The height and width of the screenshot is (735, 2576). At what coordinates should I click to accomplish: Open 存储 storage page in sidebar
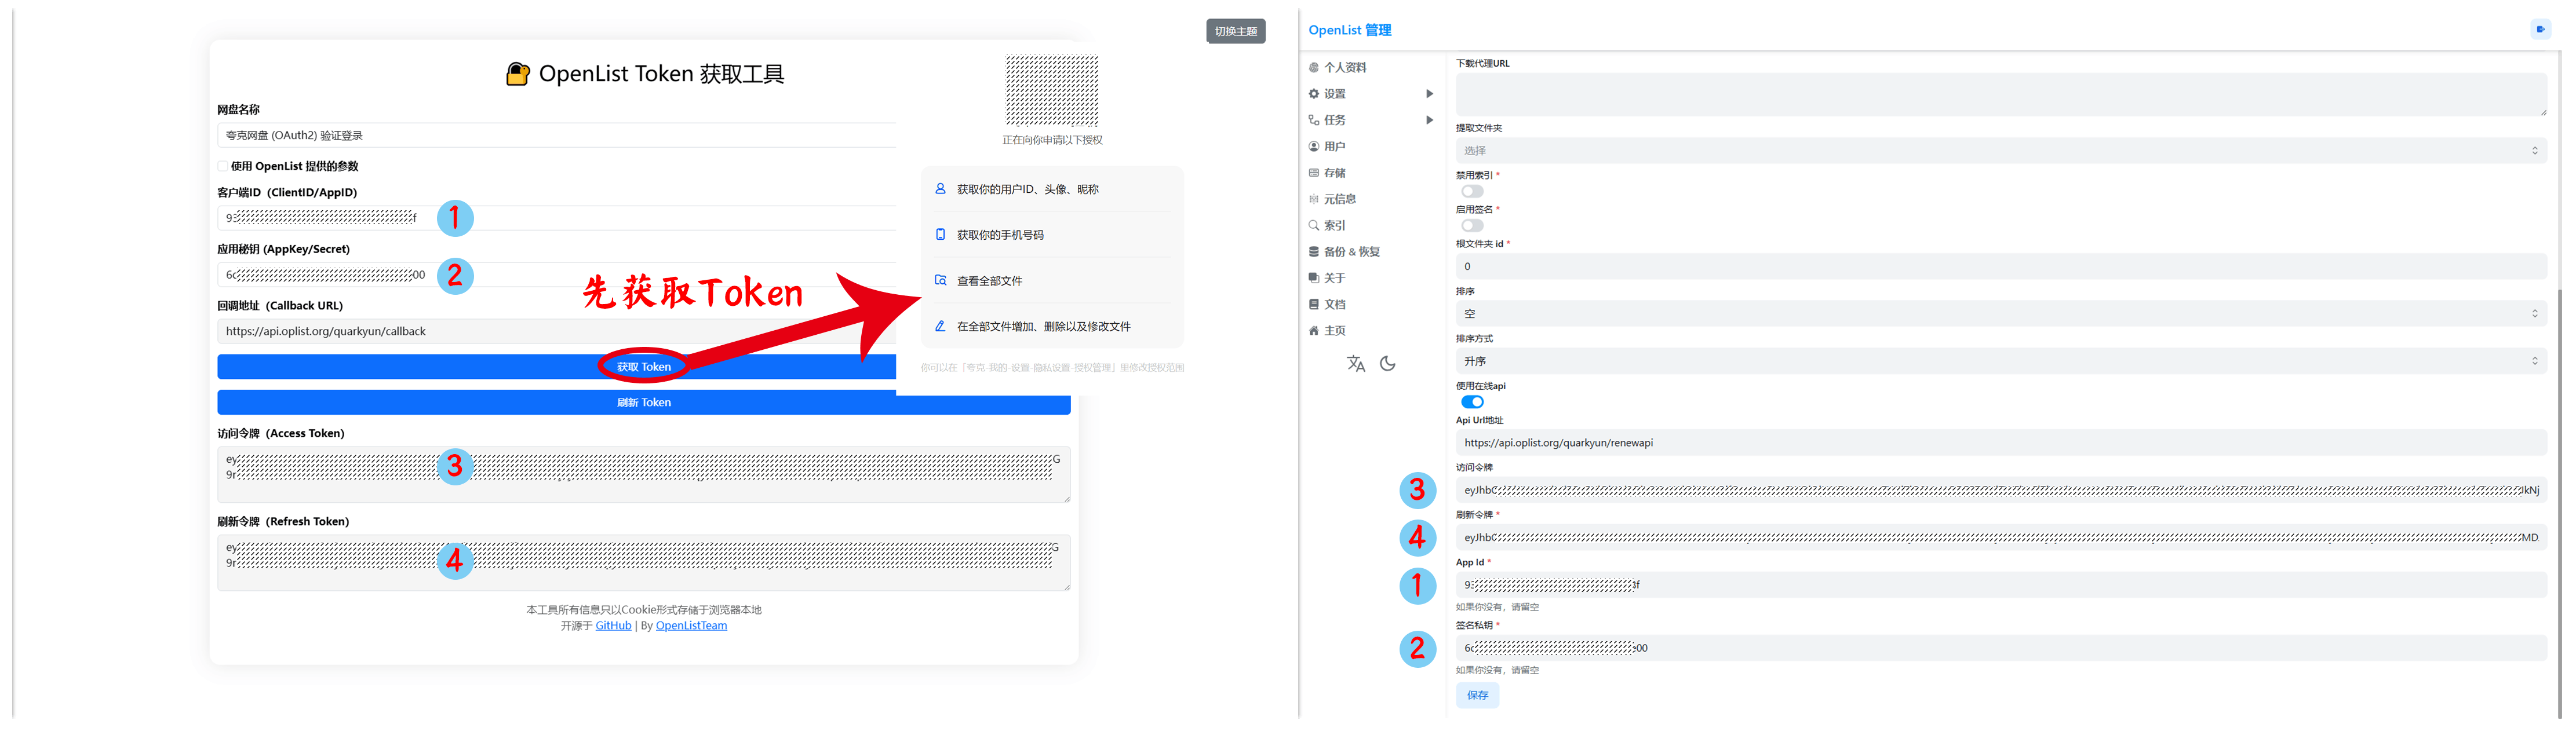click(1334, 173)
